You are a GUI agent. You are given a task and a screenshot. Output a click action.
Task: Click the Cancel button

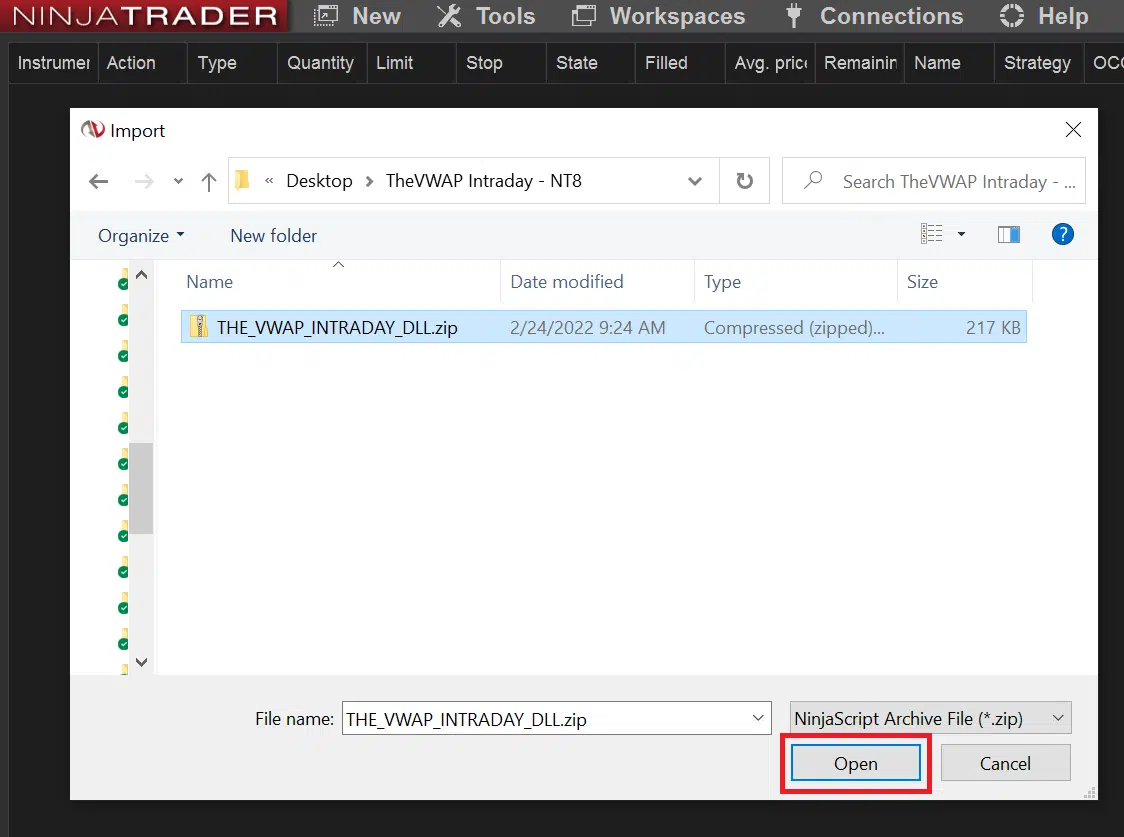1005,763
